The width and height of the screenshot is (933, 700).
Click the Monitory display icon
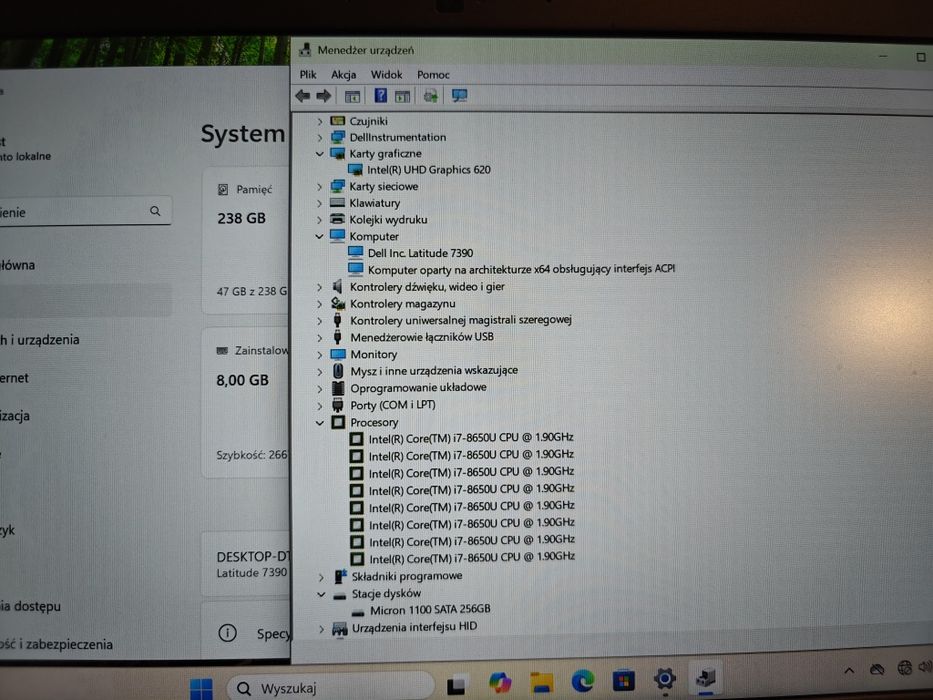(338, 355)
